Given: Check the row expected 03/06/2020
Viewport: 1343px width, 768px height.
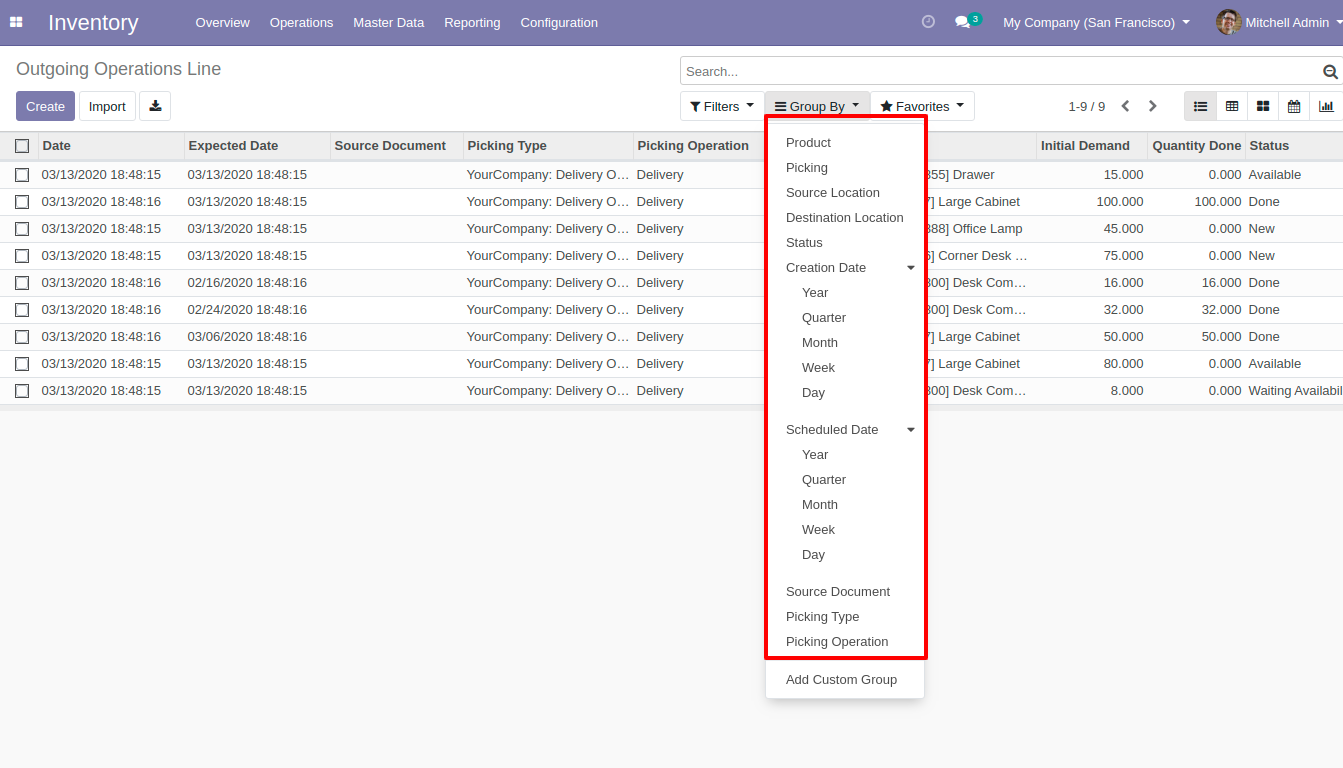Looking at the screenshot, I should pos(22,337).
